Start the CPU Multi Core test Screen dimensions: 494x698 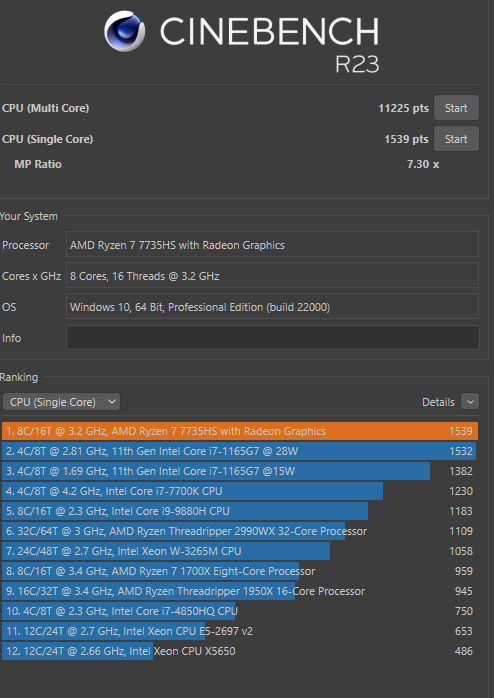[x=456, y=108]
